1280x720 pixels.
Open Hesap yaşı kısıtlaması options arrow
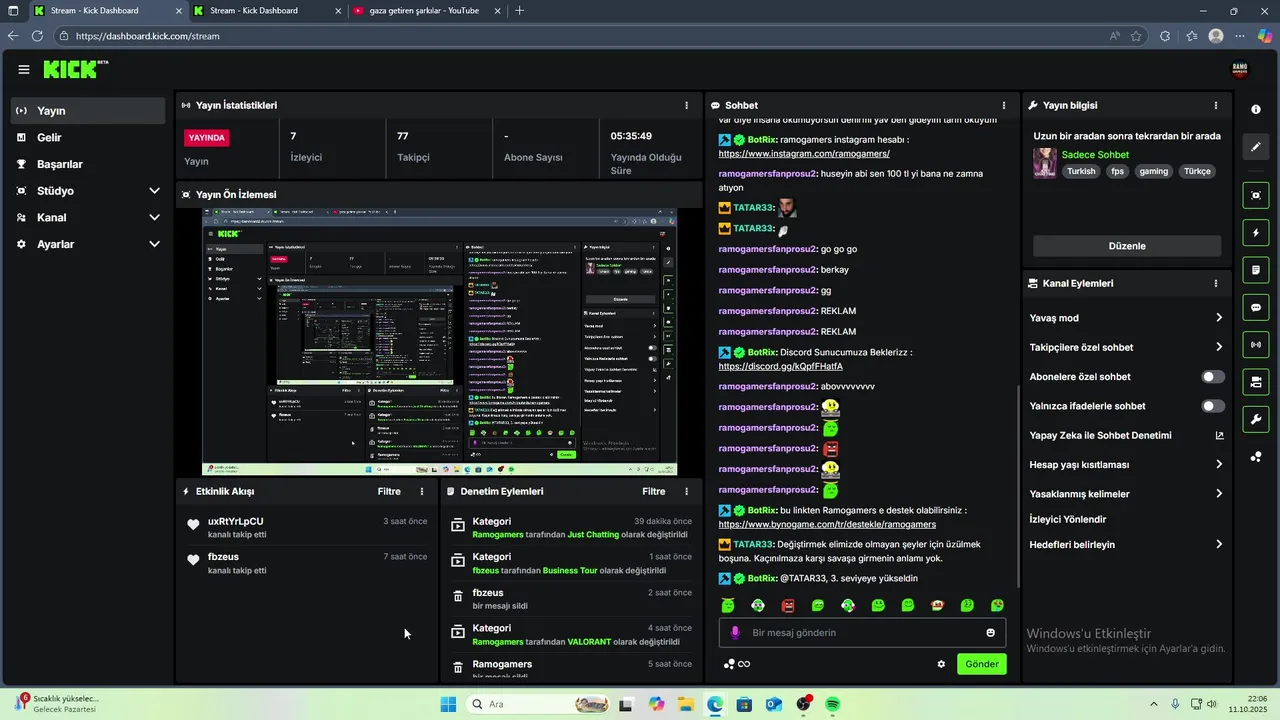coord(1219,464)
